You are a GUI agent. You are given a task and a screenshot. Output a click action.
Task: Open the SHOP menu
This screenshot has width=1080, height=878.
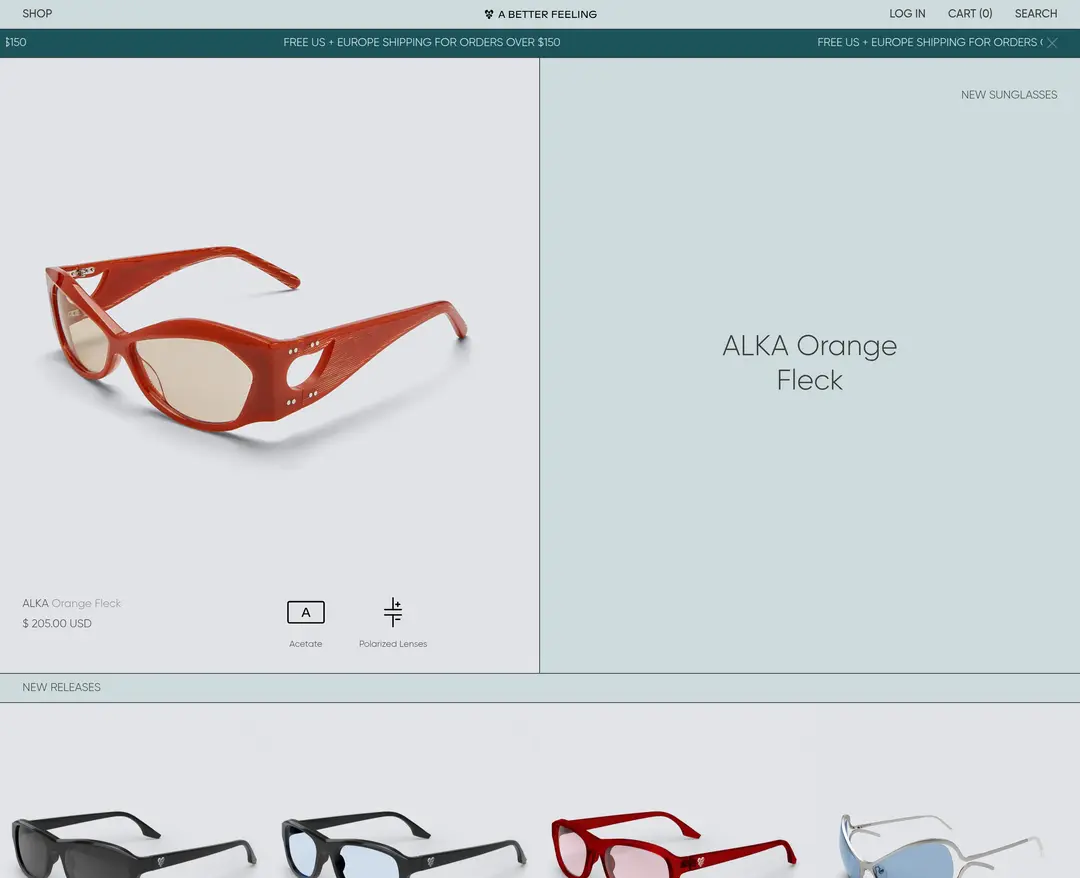click(x=37, y=14)
